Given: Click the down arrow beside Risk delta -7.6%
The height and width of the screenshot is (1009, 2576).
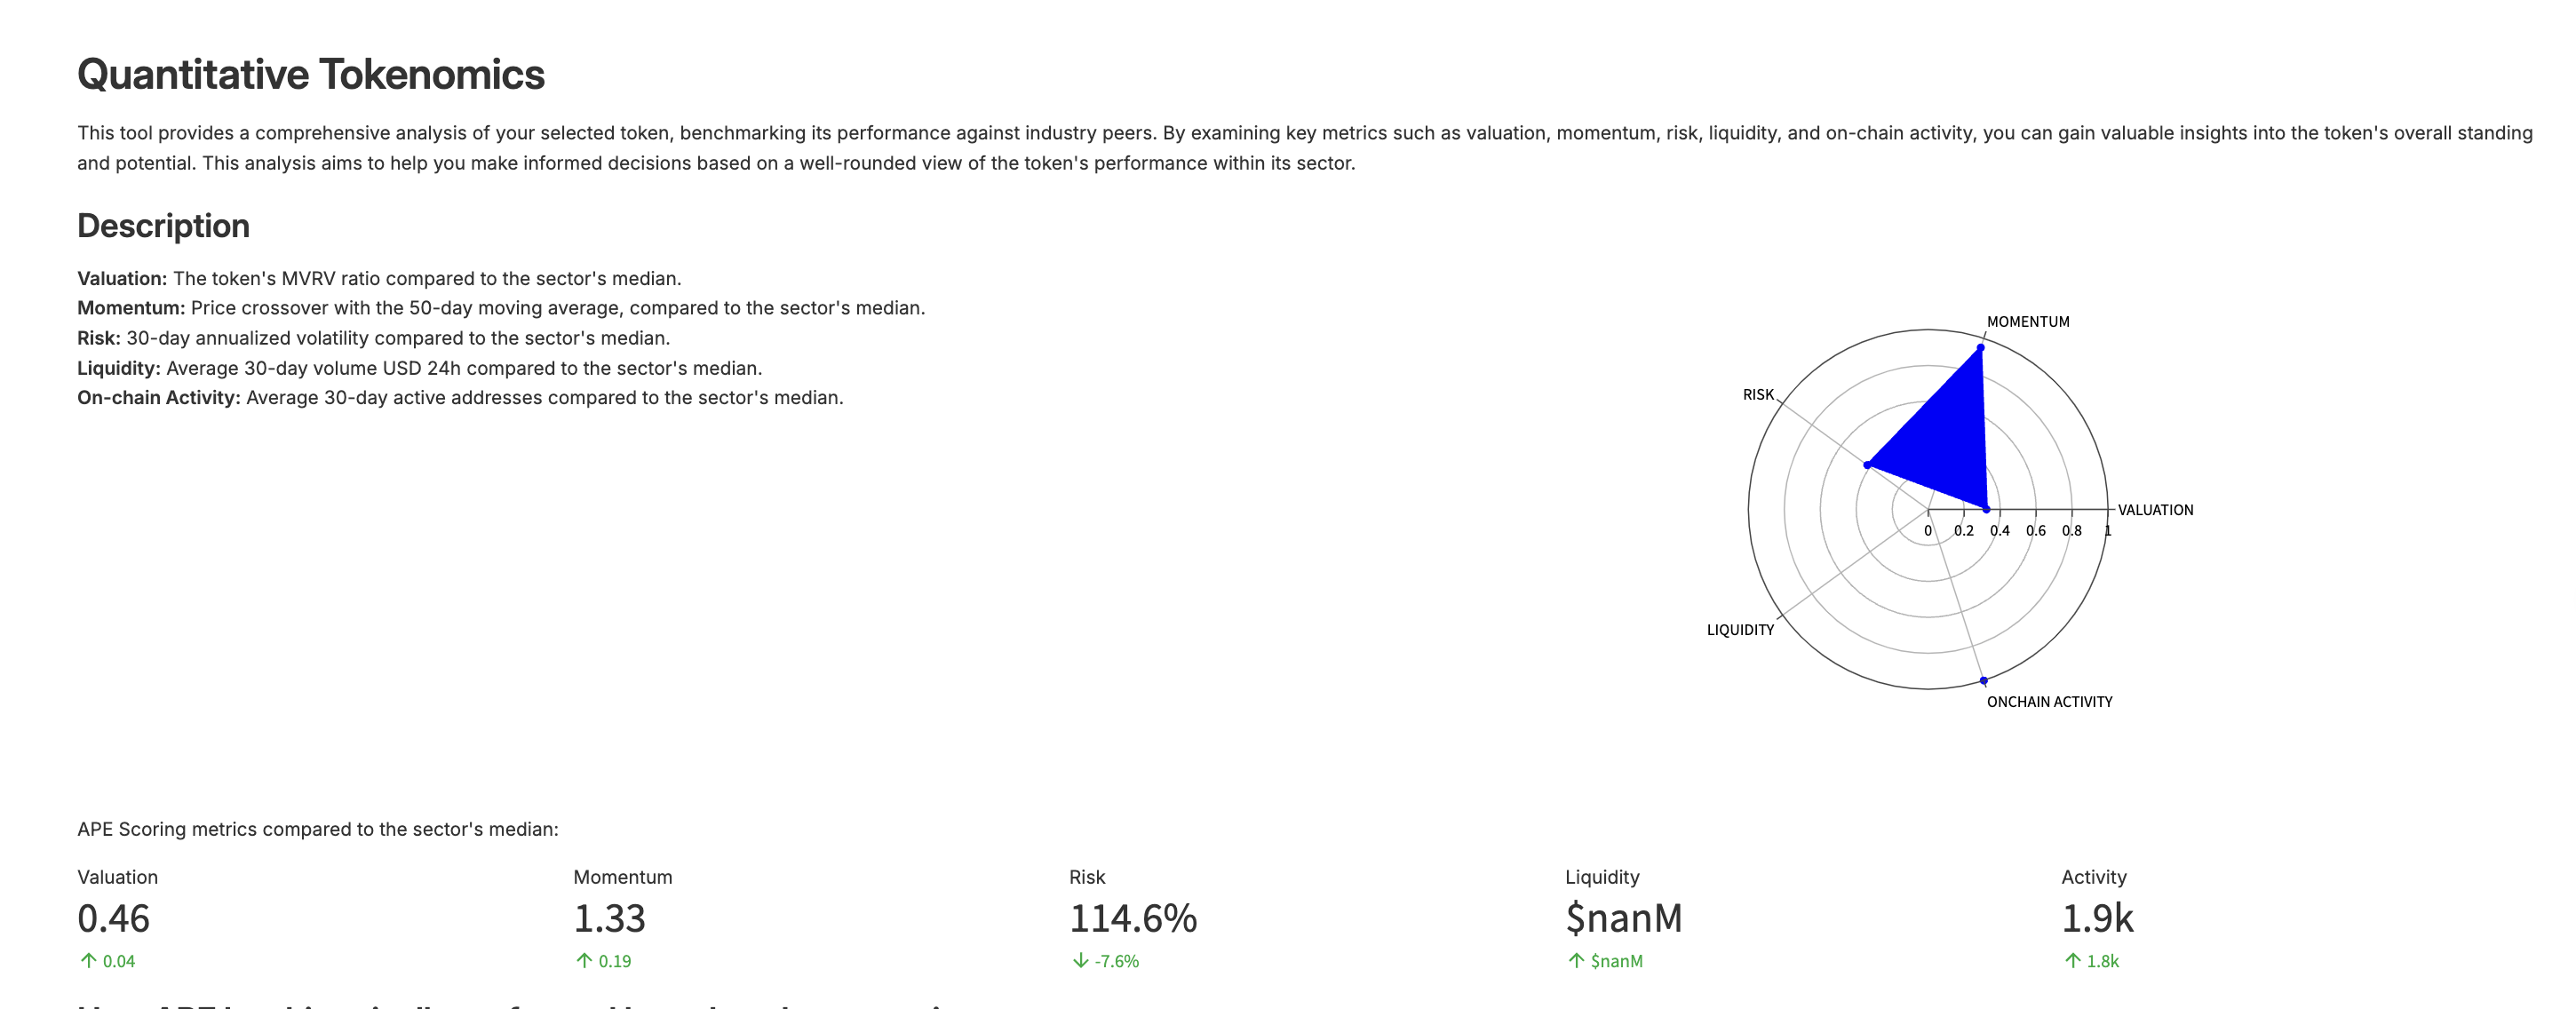Looking at the screenshot, I should 1080,961.
